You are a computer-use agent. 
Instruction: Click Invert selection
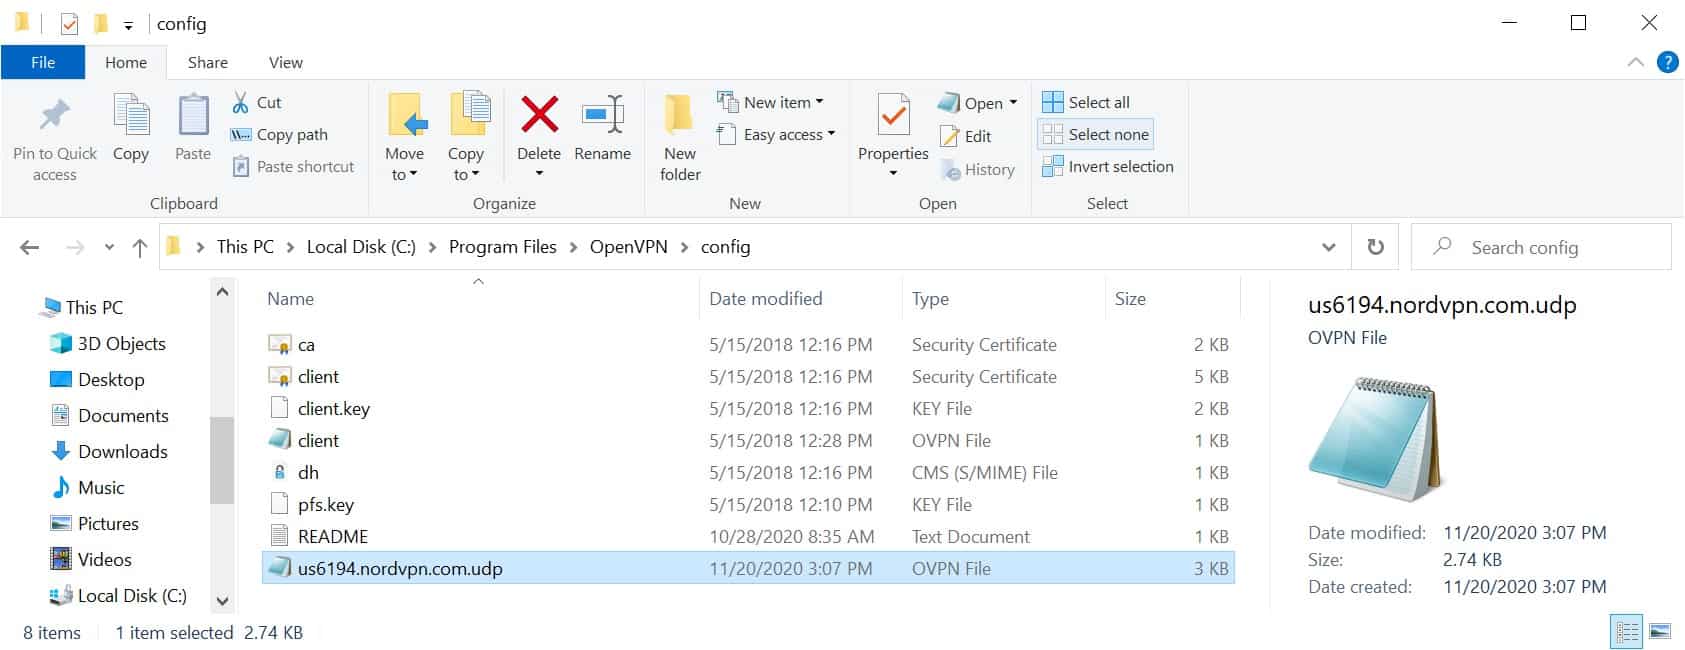pos(1108,166)
